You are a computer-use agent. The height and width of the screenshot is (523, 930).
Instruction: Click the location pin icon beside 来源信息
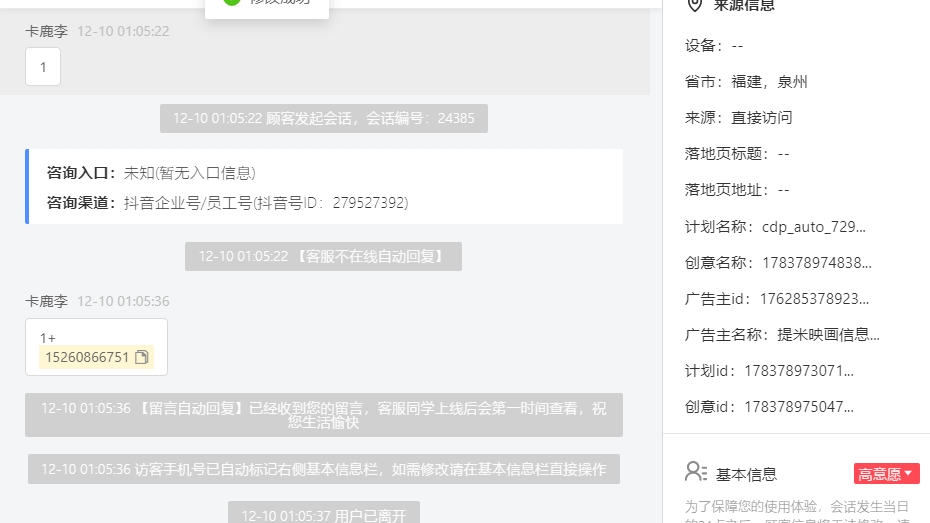click(695, 5)
